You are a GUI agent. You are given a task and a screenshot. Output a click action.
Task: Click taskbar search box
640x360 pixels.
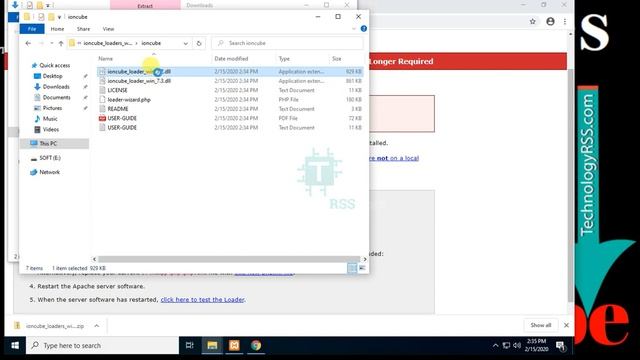coord(103,345)
